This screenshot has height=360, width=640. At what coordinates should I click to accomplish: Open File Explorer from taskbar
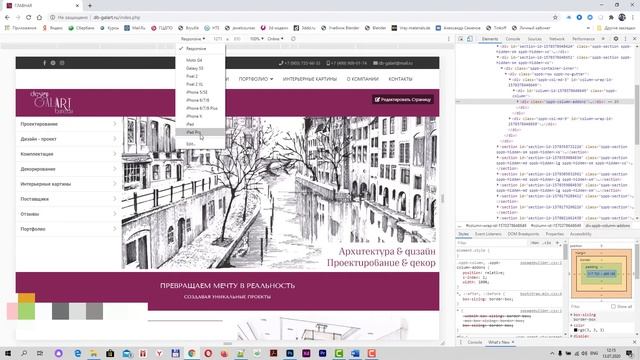(x=93, y=353)
